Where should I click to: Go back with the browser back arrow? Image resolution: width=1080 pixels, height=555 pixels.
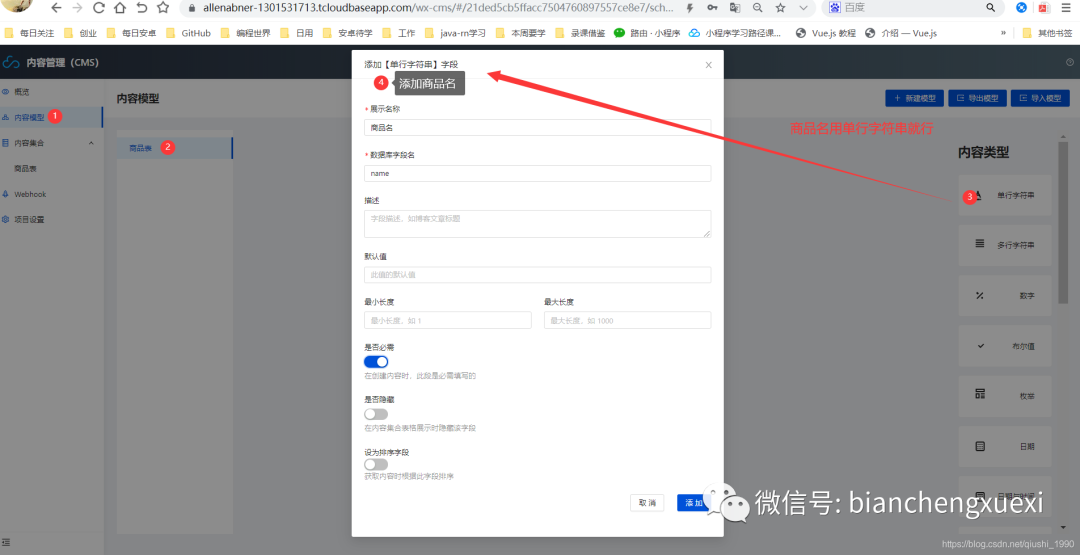click(x=56, y=8)
